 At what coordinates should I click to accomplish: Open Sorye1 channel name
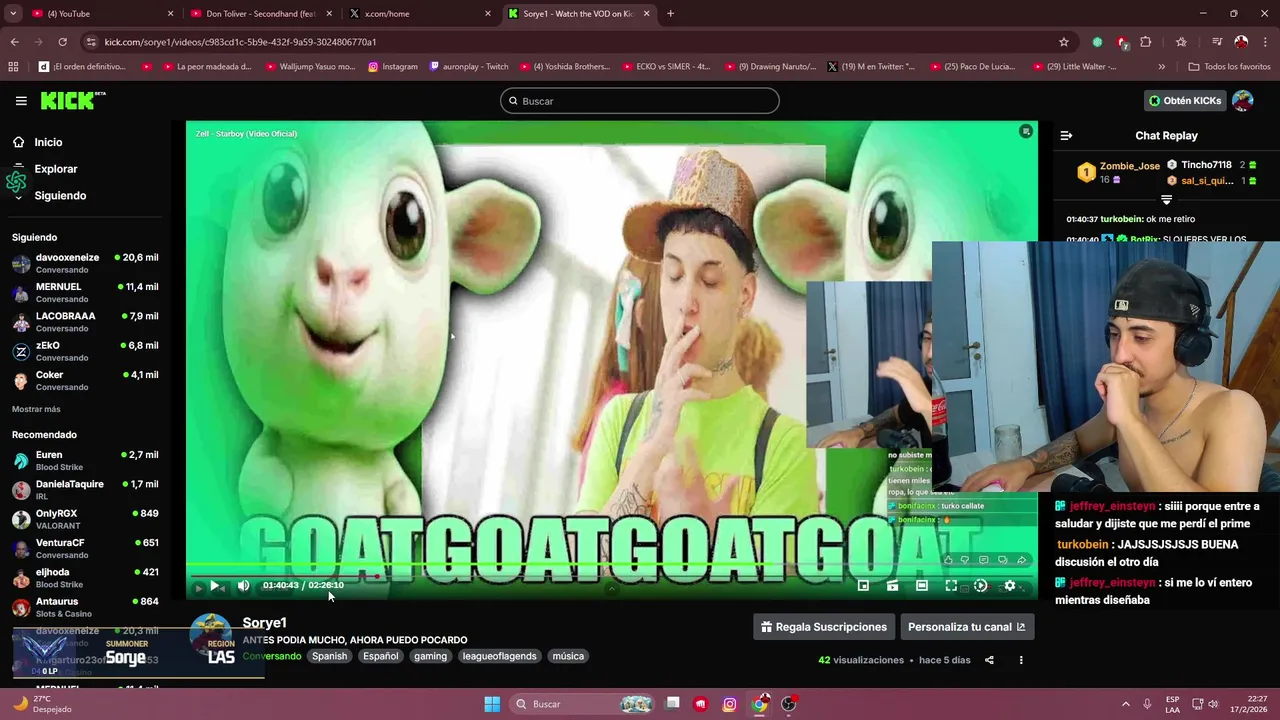click(264, 623)
